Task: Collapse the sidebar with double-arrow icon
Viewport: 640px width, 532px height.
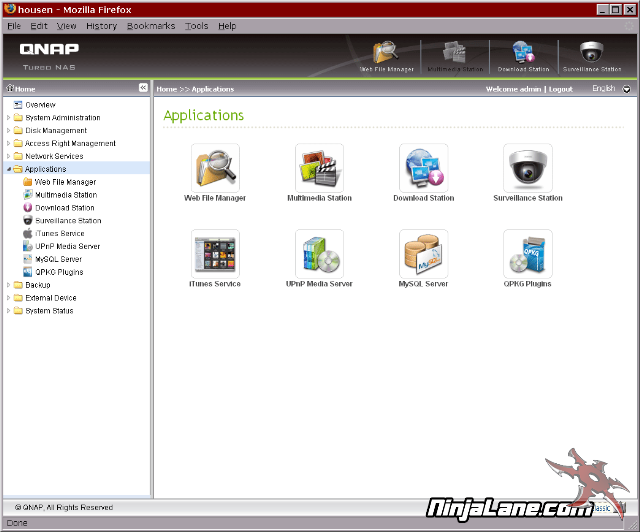Action: point(143,88)
